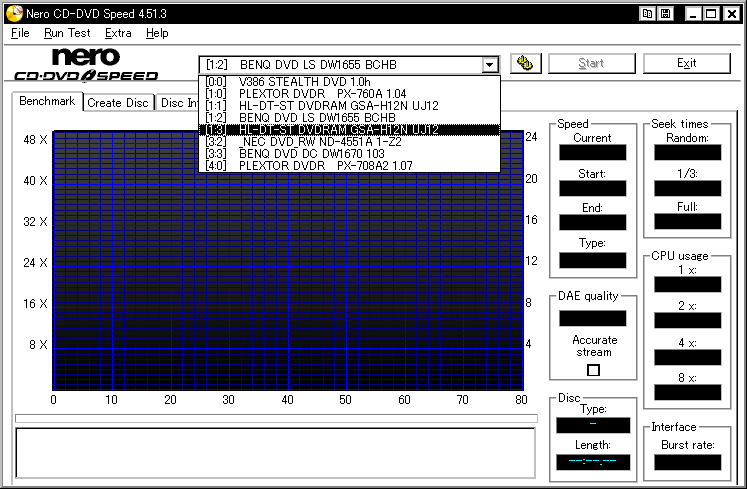Screen dimensions: 747x489
Task: Select PLEXTOR DVDR PX-760A 1.04 drive
Action: 349,94
